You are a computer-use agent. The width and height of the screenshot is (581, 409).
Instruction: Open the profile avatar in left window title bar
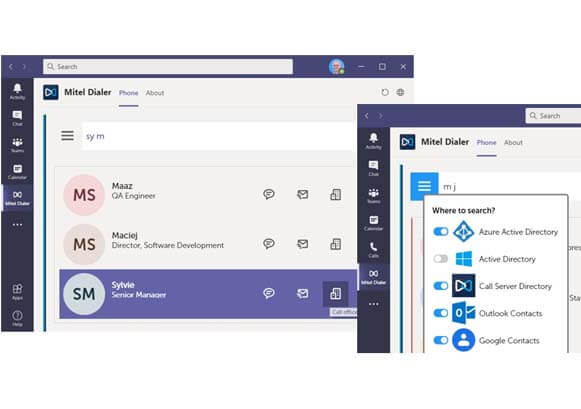click(336, 67)
